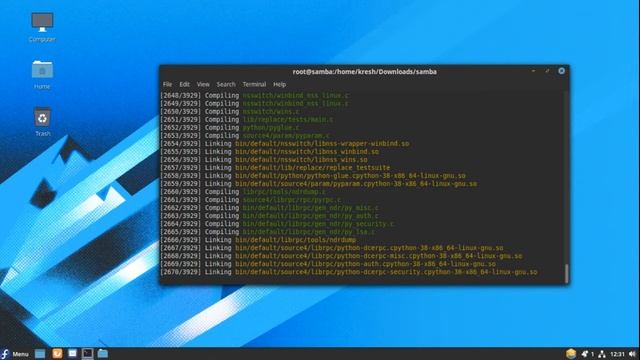Click the [2653/3929] Compiling line
The image size is (640, 360).
[245, 136]
